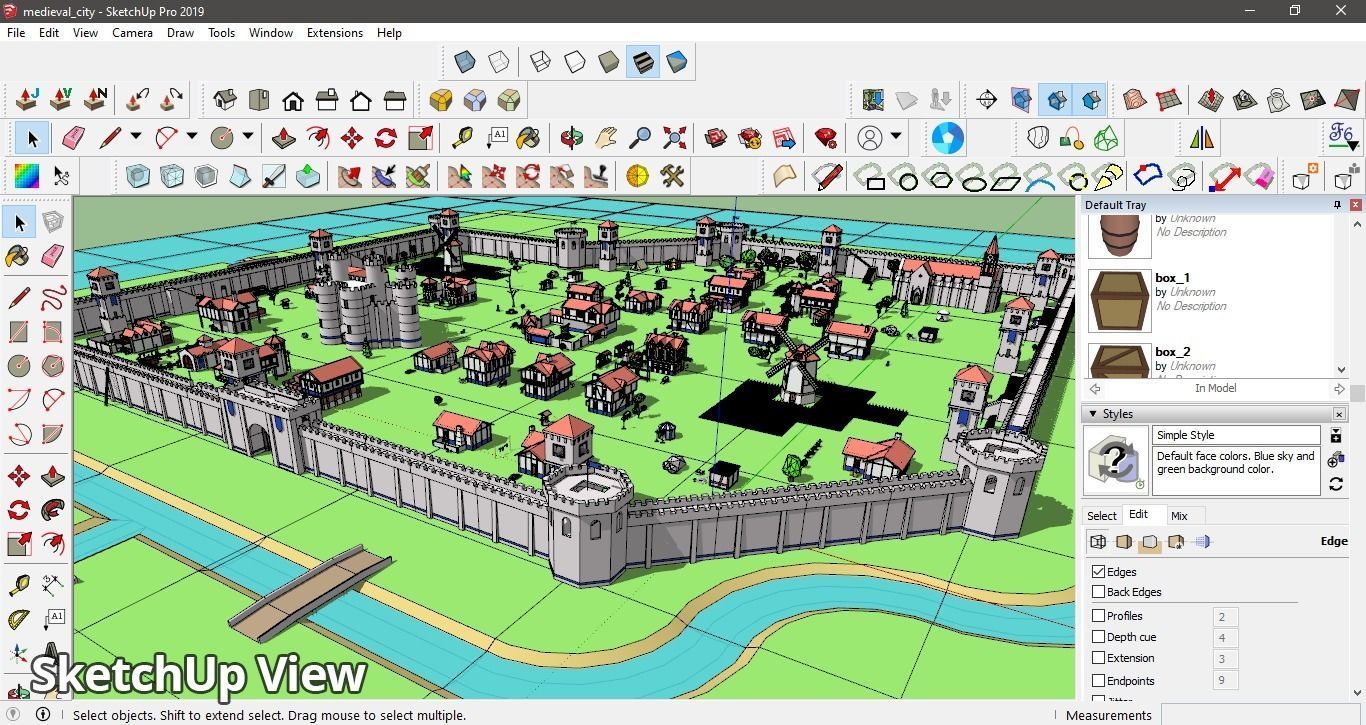The image size is (1366, 725).
Task: Switch to Iso view house icon
Action: (x=225, y=100)
